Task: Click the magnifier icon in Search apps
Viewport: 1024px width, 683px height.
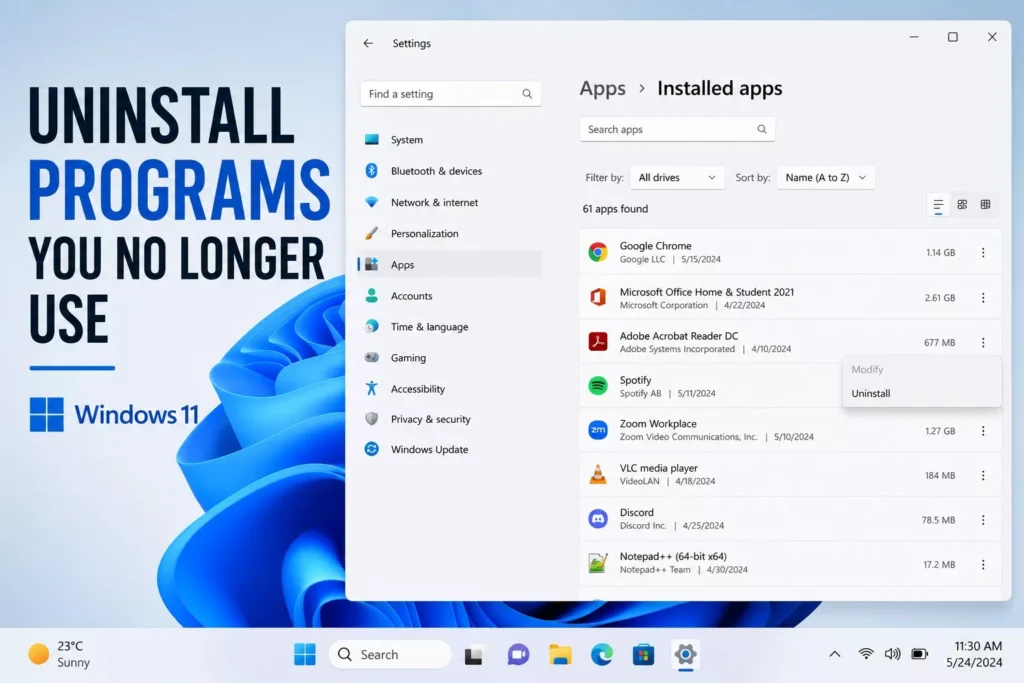Action: [x=761, y=129]
